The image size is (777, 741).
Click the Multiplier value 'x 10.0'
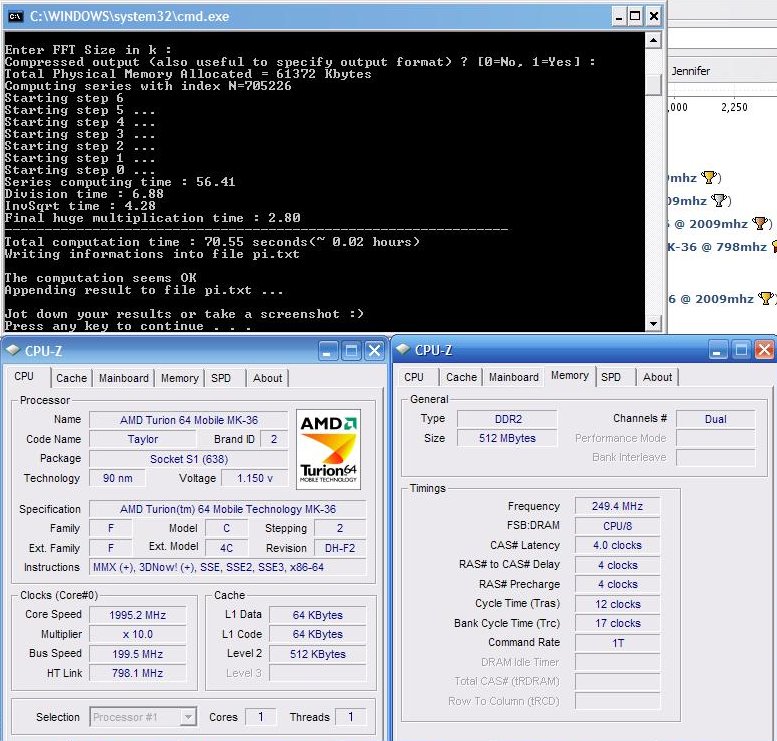pyautogui.click(x=138, y=634)
